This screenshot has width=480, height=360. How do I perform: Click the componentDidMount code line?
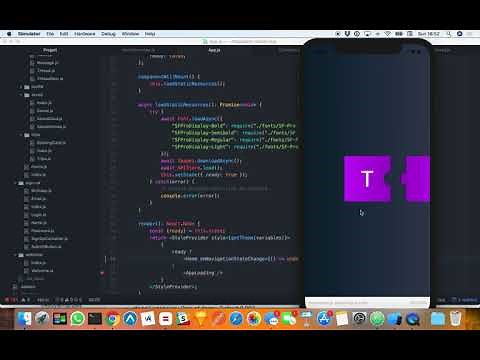coord(169,77)
